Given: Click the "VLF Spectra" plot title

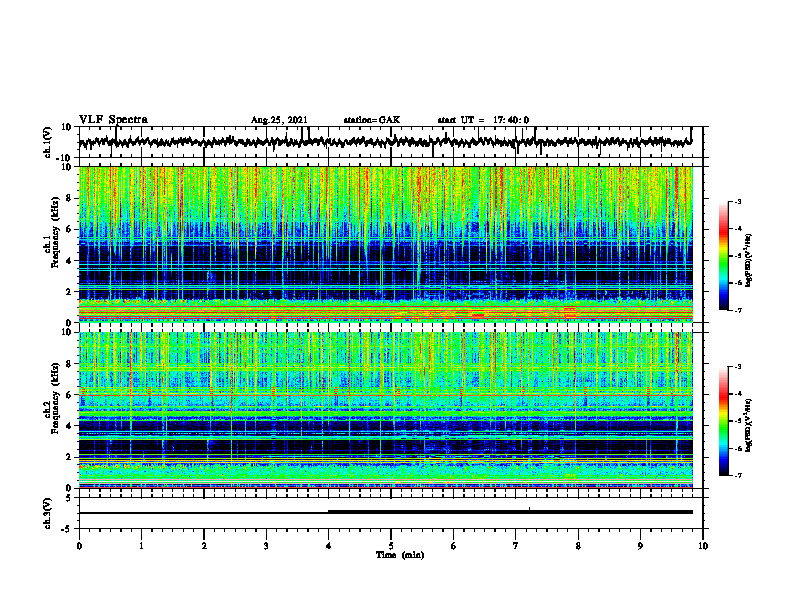Looking at the screenshot, I should (113, 120).
